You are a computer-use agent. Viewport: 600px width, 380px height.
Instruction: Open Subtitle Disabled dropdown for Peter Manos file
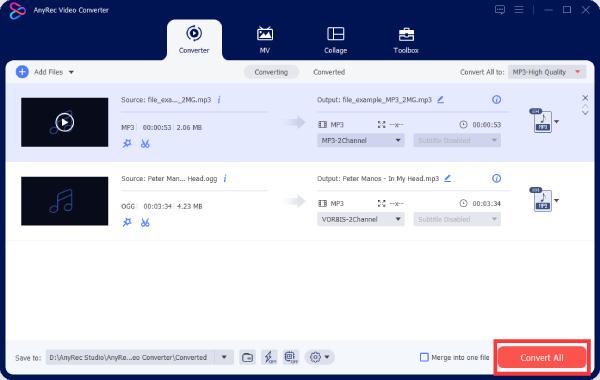click(457, 219)
